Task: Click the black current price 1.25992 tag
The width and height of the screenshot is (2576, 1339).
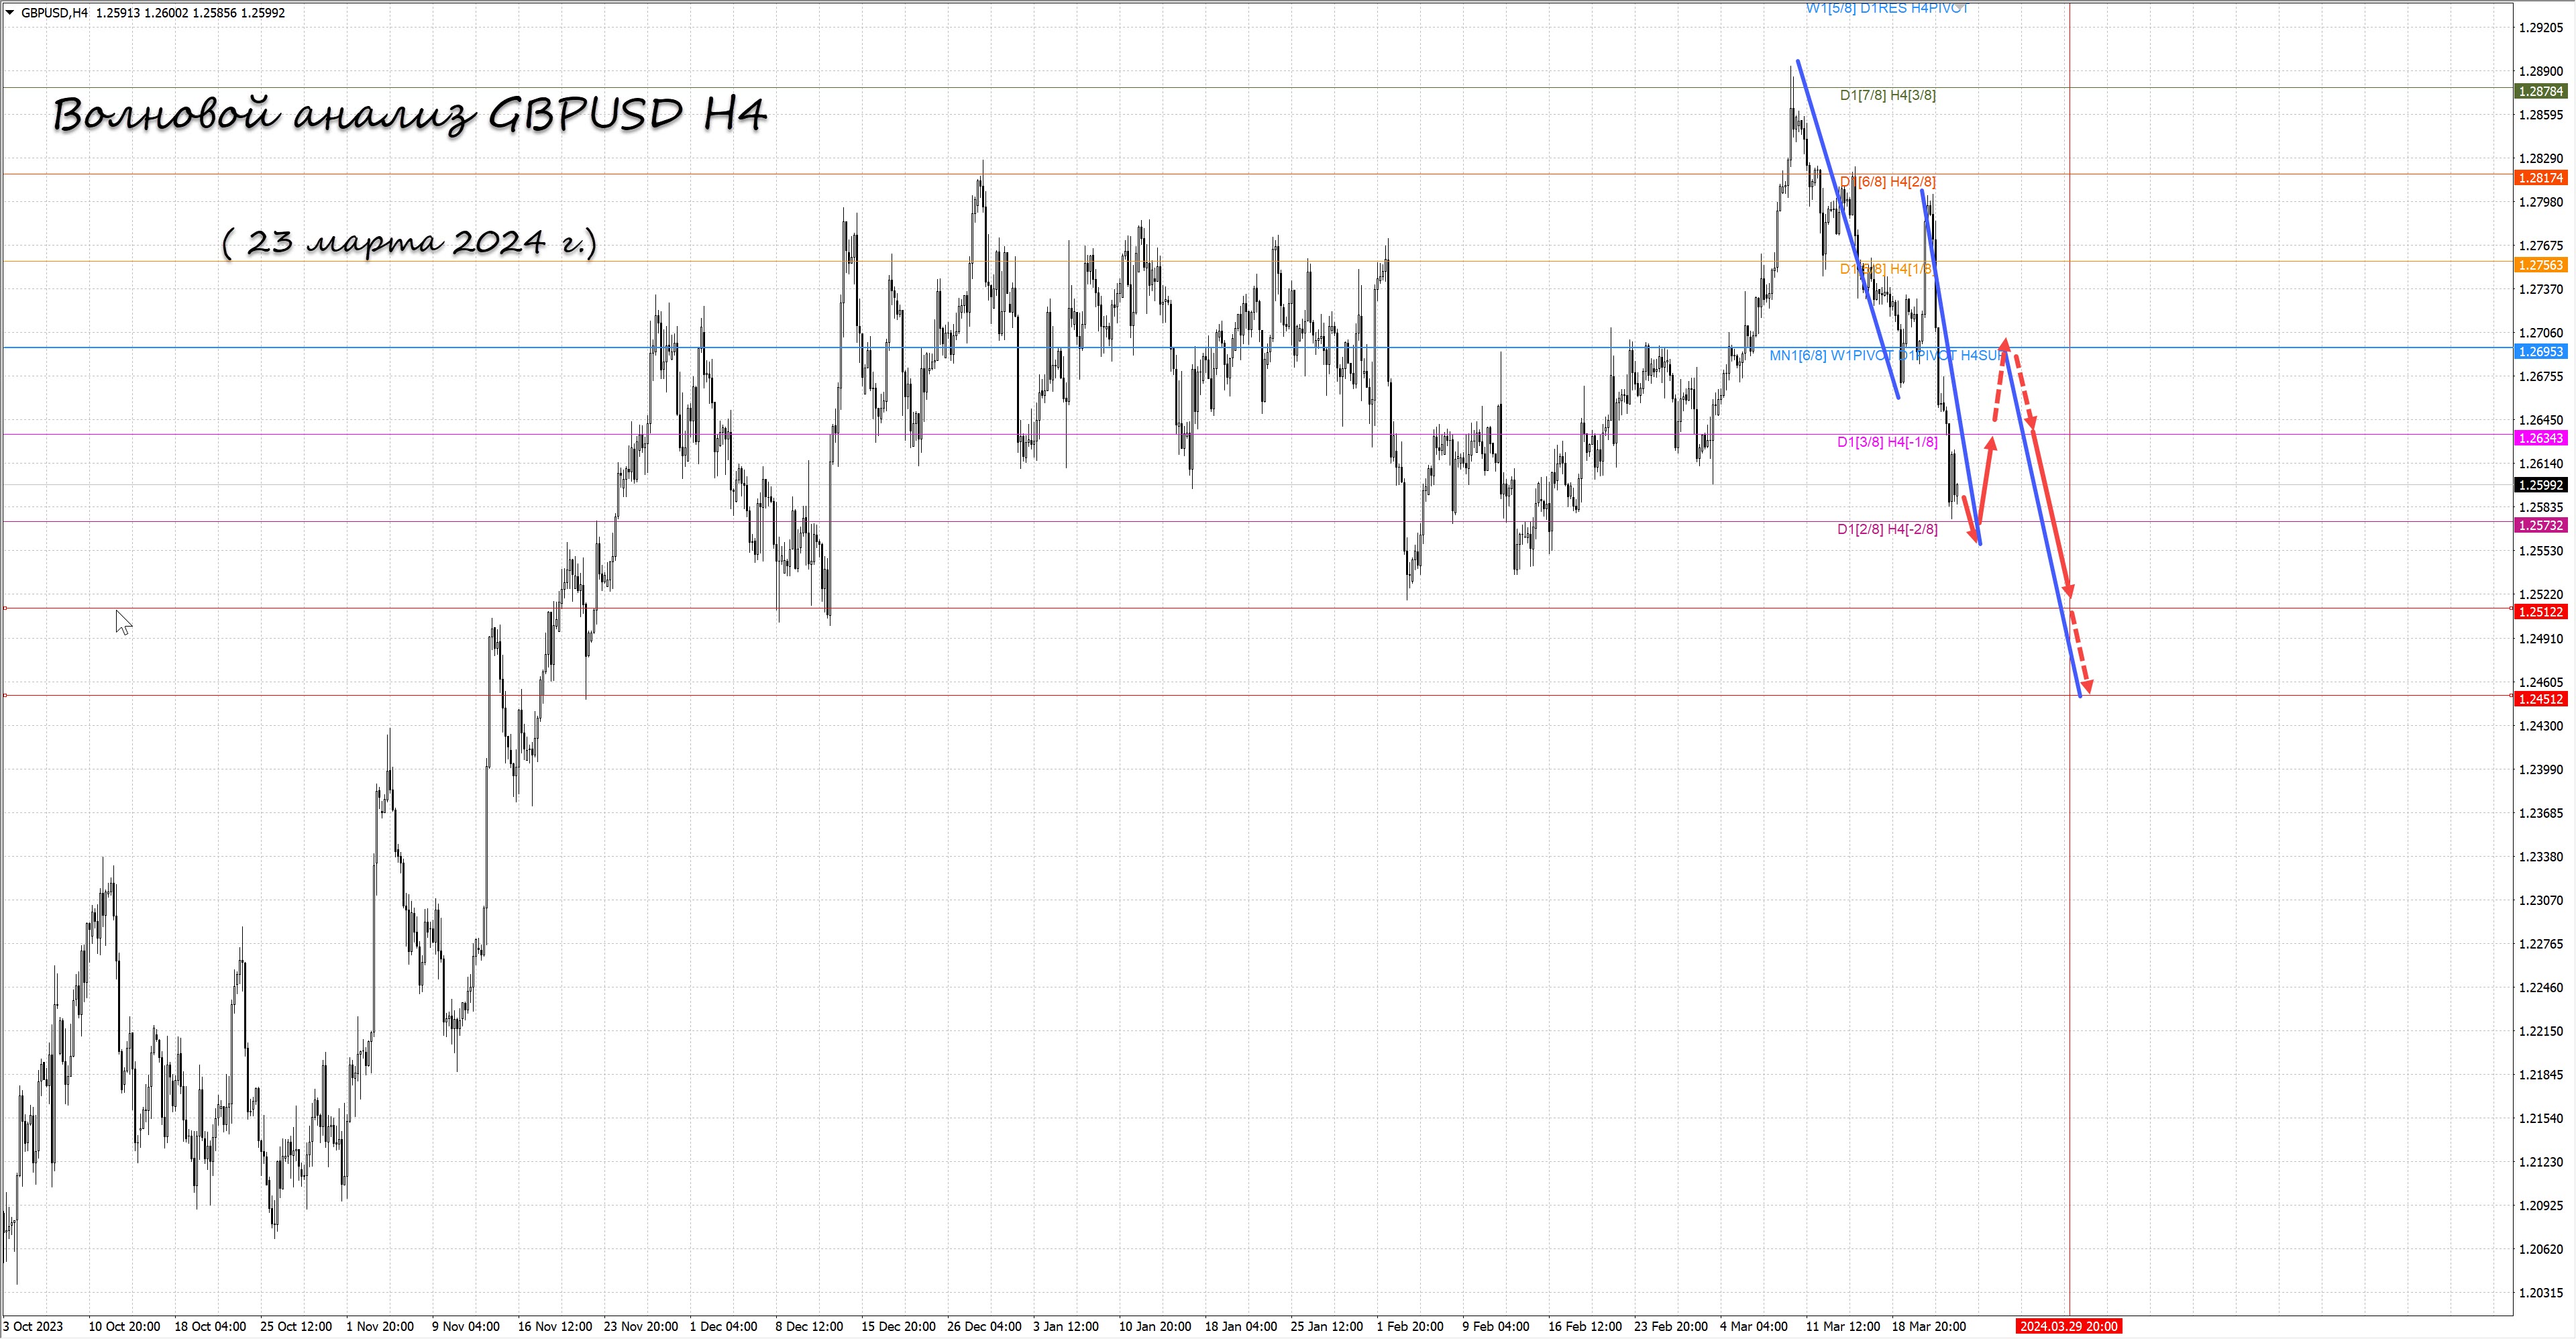Action: (2540, 485)
